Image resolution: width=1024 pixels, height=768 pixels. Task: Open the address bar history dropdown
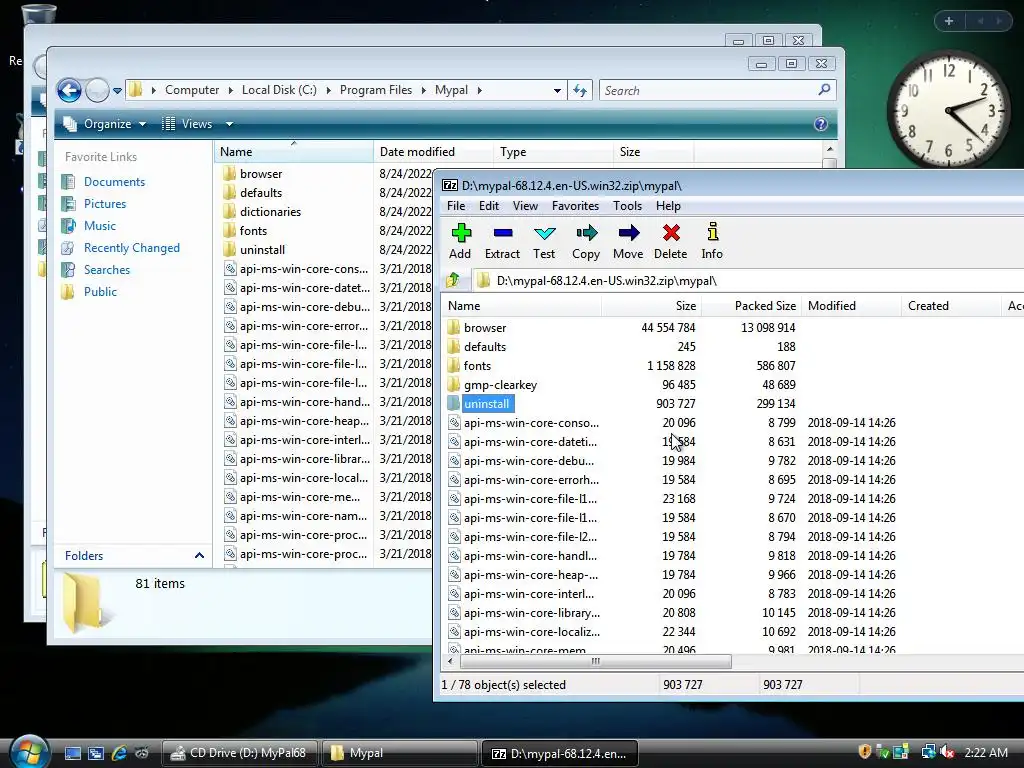click(557, 90)
